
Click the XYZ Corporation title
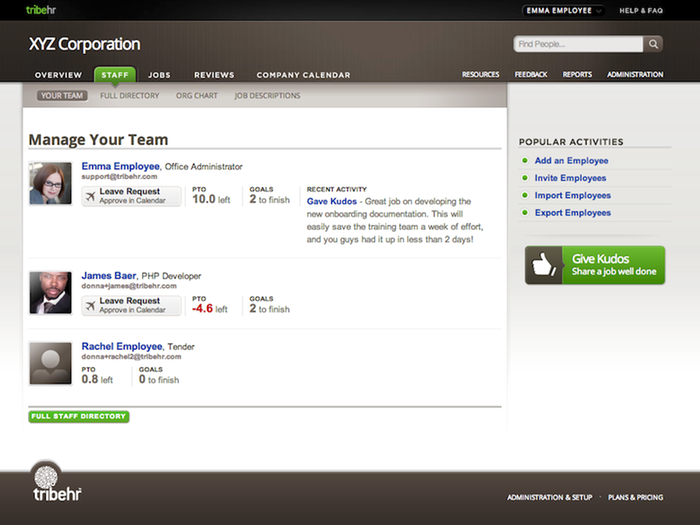tap(84, 44)
